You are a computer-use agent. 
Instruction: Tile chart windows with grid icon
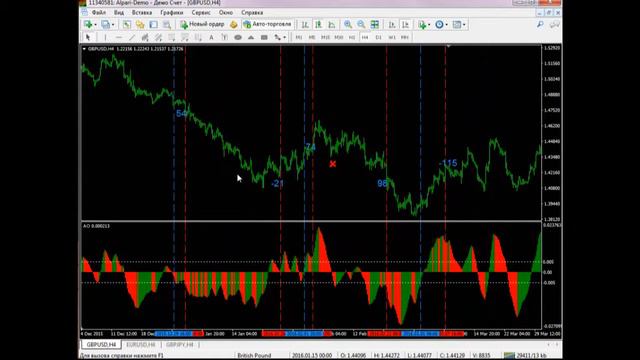375,24
